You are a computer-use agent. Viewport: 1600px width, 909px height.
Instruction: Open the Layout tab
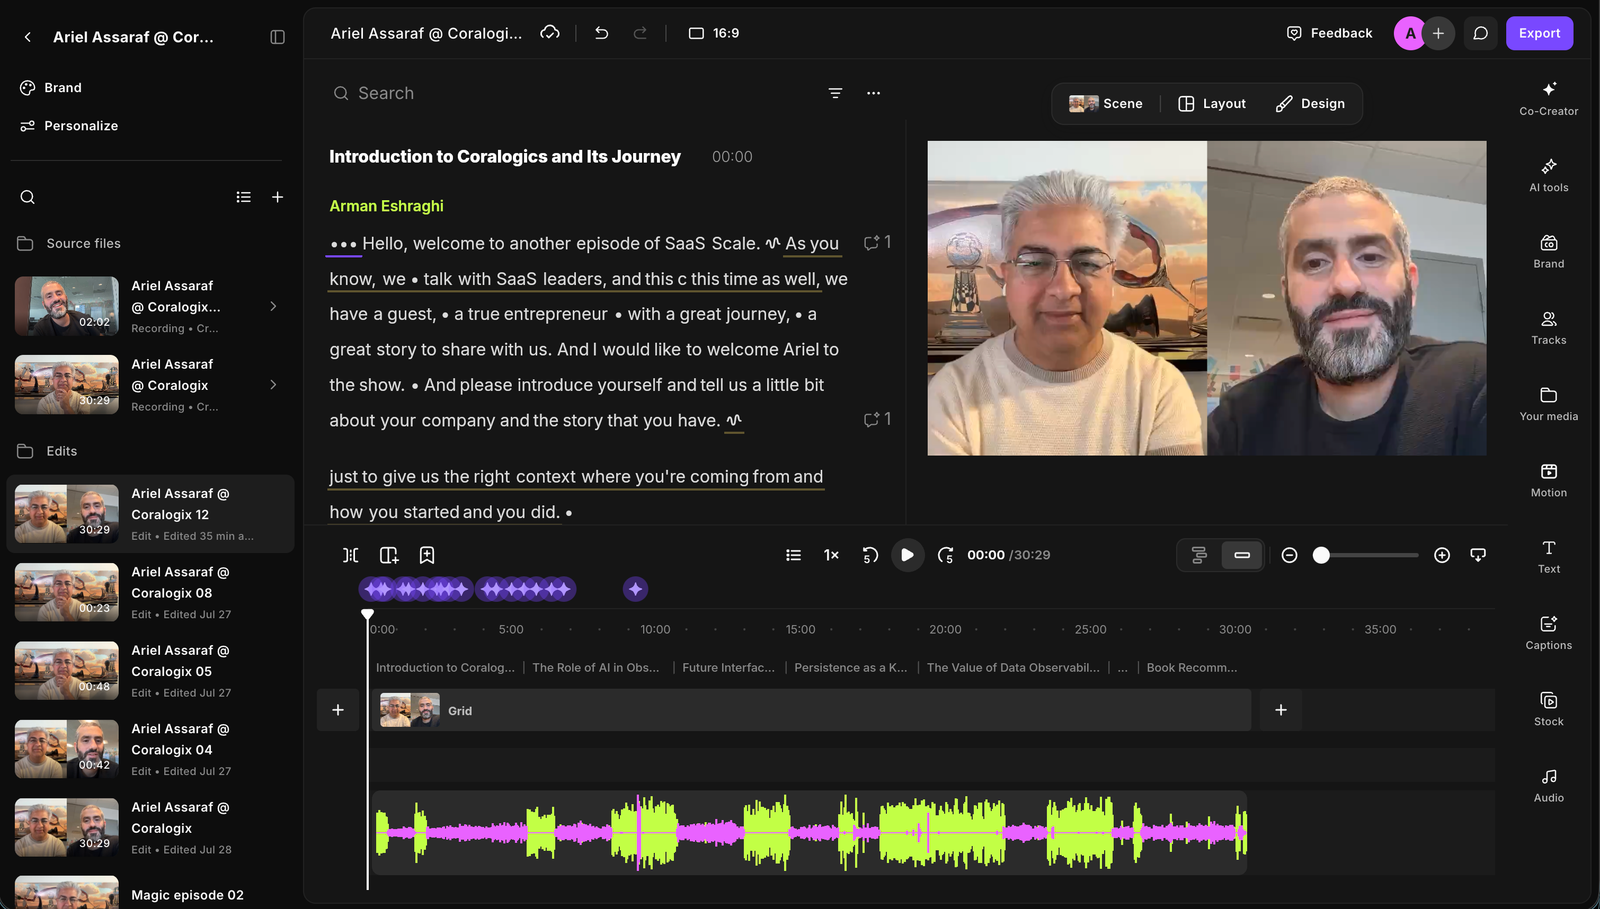tap(1212, 104)
